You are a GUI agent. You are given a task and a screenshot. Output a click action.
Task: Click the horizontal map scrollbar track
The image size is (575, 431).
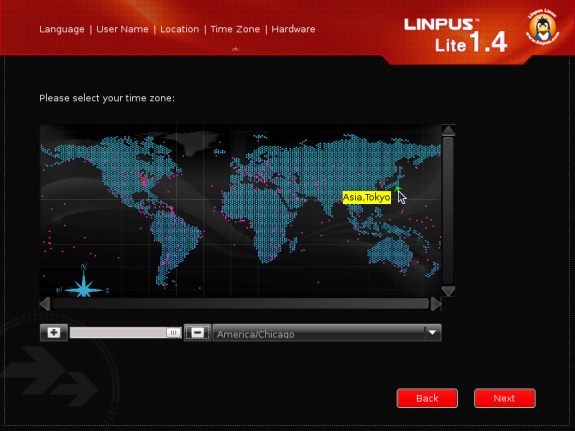(x=240, y=304)
